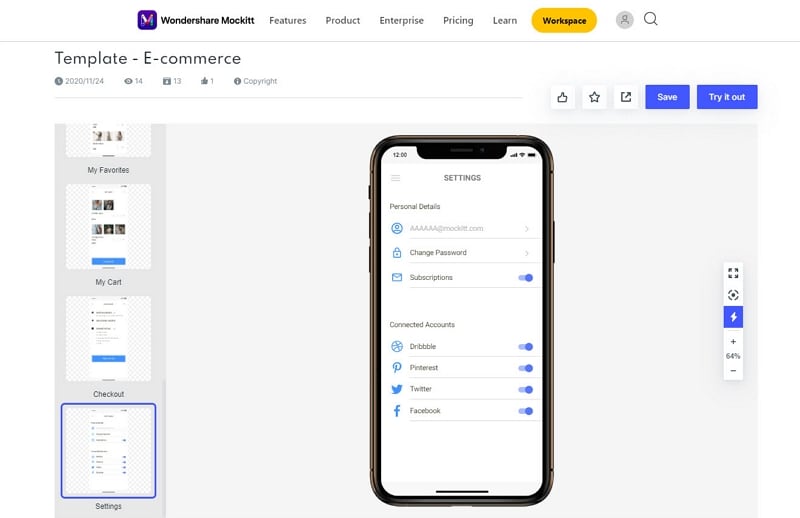Click the Wondershare Mockitt brand name

[x=207, y=20]
